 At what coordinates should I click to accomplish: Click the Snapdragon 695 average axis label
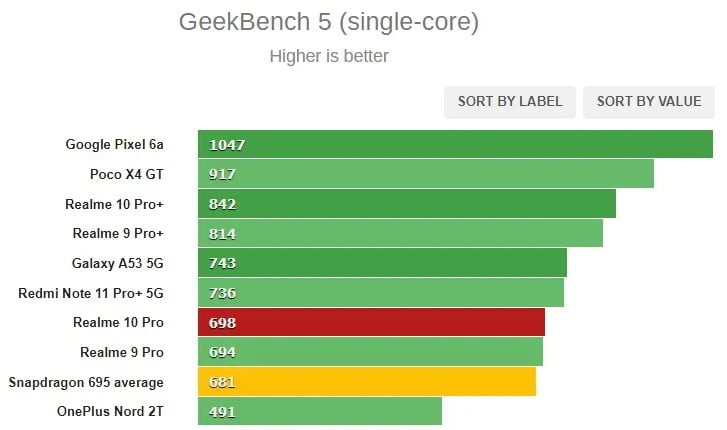click(x=86, y=382)
